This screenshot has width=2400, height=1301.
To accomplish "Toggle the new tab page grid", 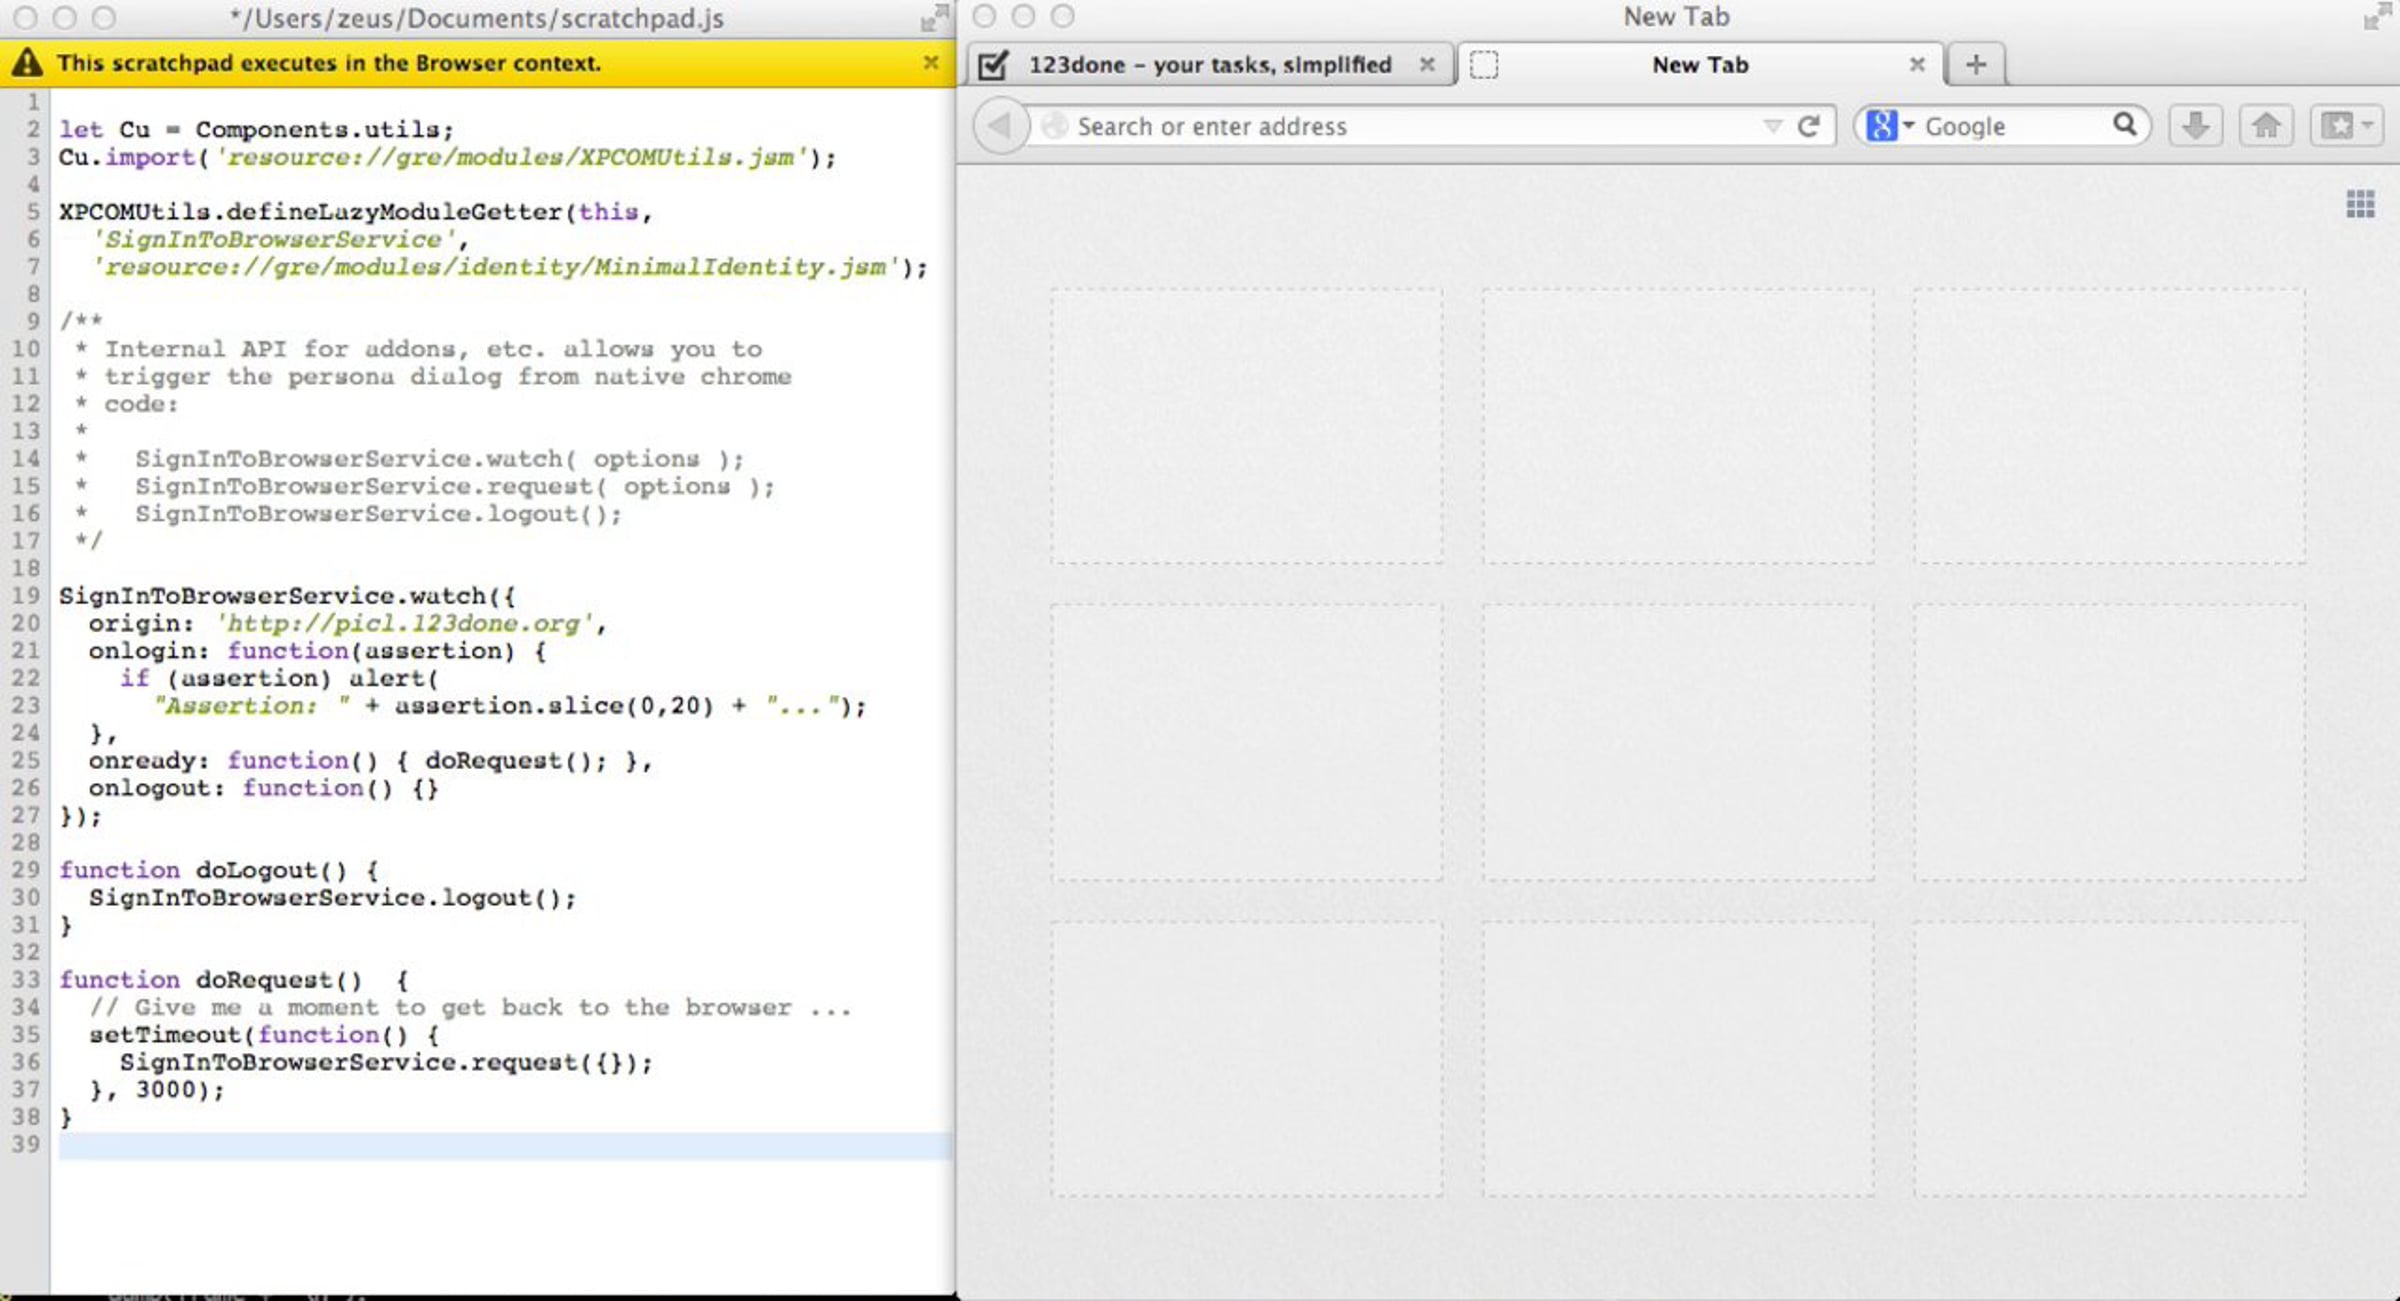I will click(x=2361, y=204).
